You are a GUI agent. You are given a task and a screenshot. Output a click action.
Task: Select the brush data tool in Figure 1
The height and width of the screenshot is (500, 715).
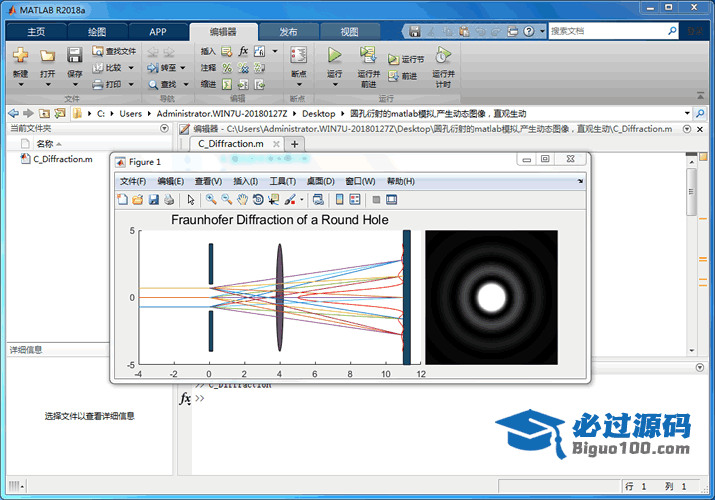tap(290, 200)
